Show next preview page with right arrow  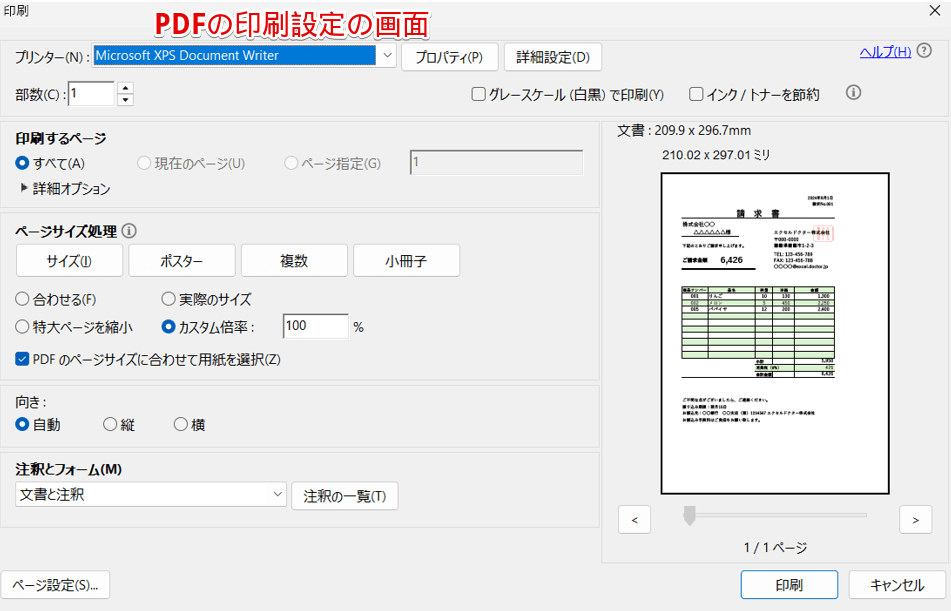[x=916, y=520]
